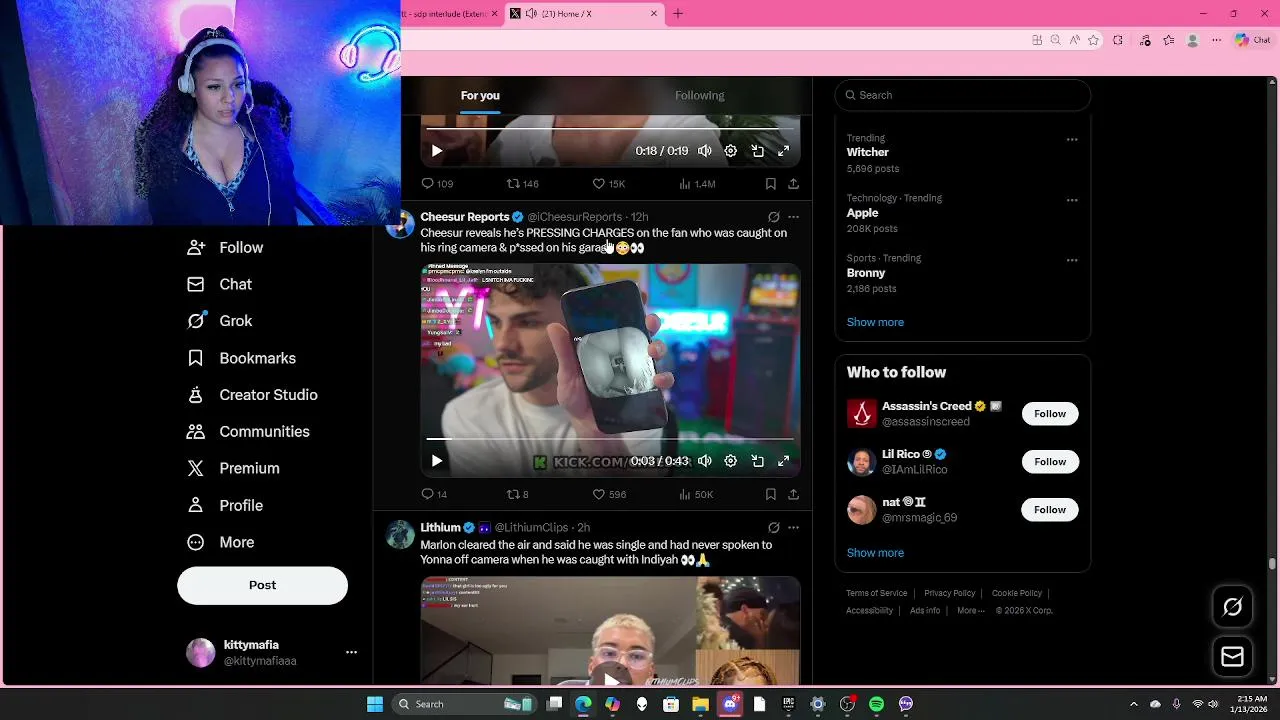This screenshot has height=720, width=1280.
Task: Expand the More item in sidebar
Action: coord(221,542)
